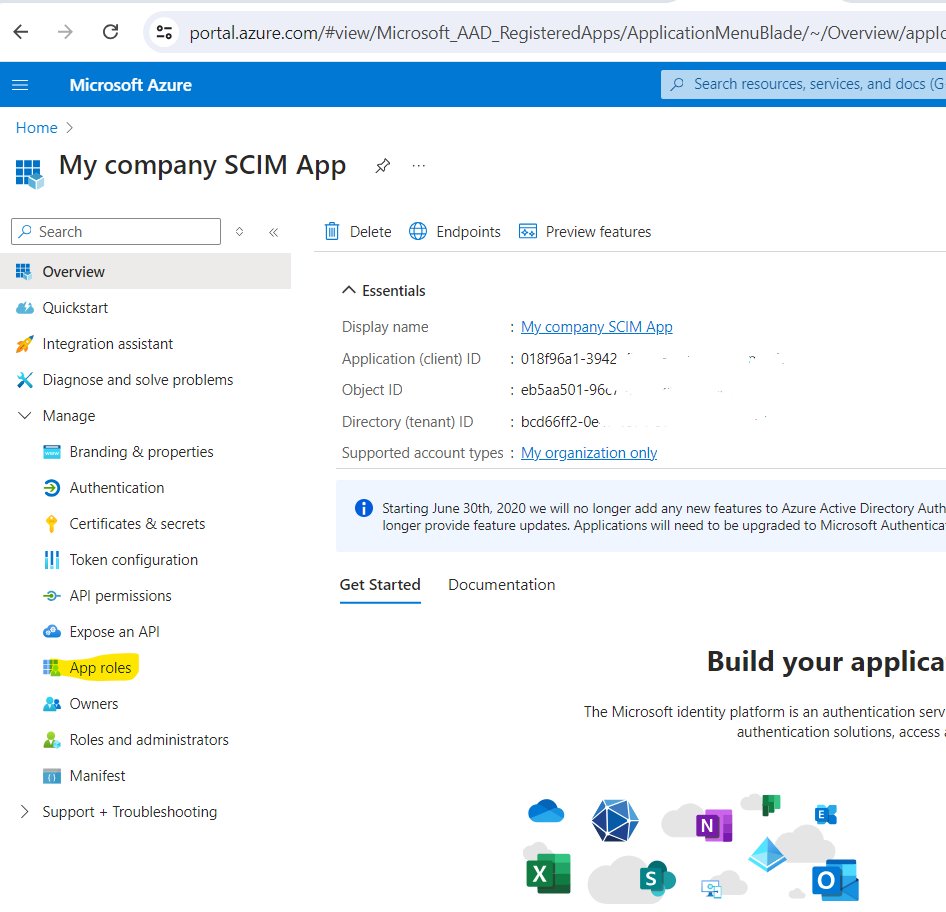Viewport: 946px width, 912px height.
Task: Click the Application (client) ID value
Action: coord(568,359)
